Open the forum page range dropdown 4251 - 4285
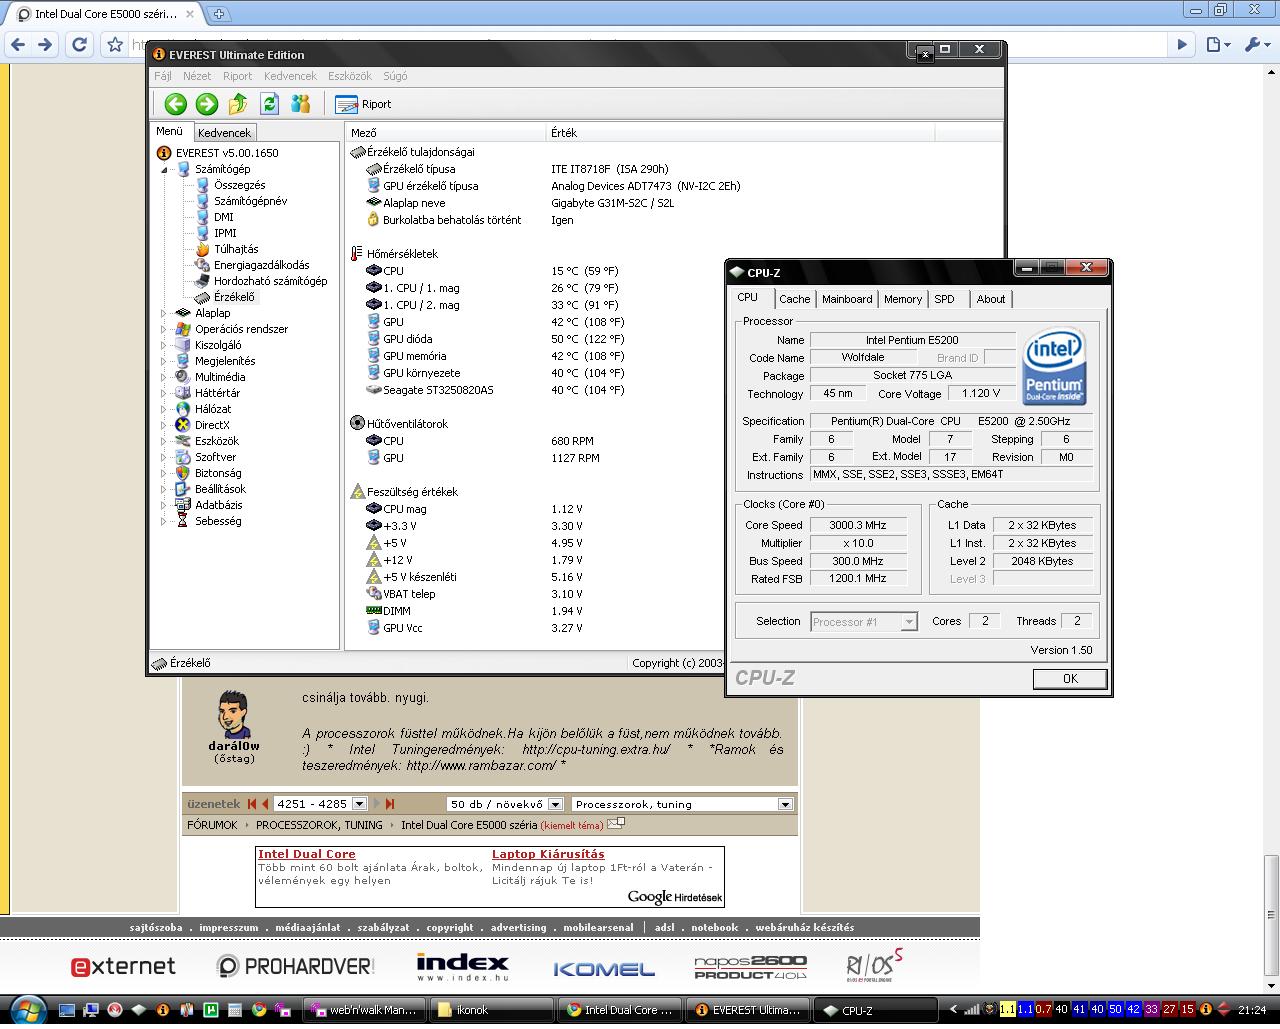Image resolution: width=1280 pixels, height=1029 pixels. click(321, 804)
